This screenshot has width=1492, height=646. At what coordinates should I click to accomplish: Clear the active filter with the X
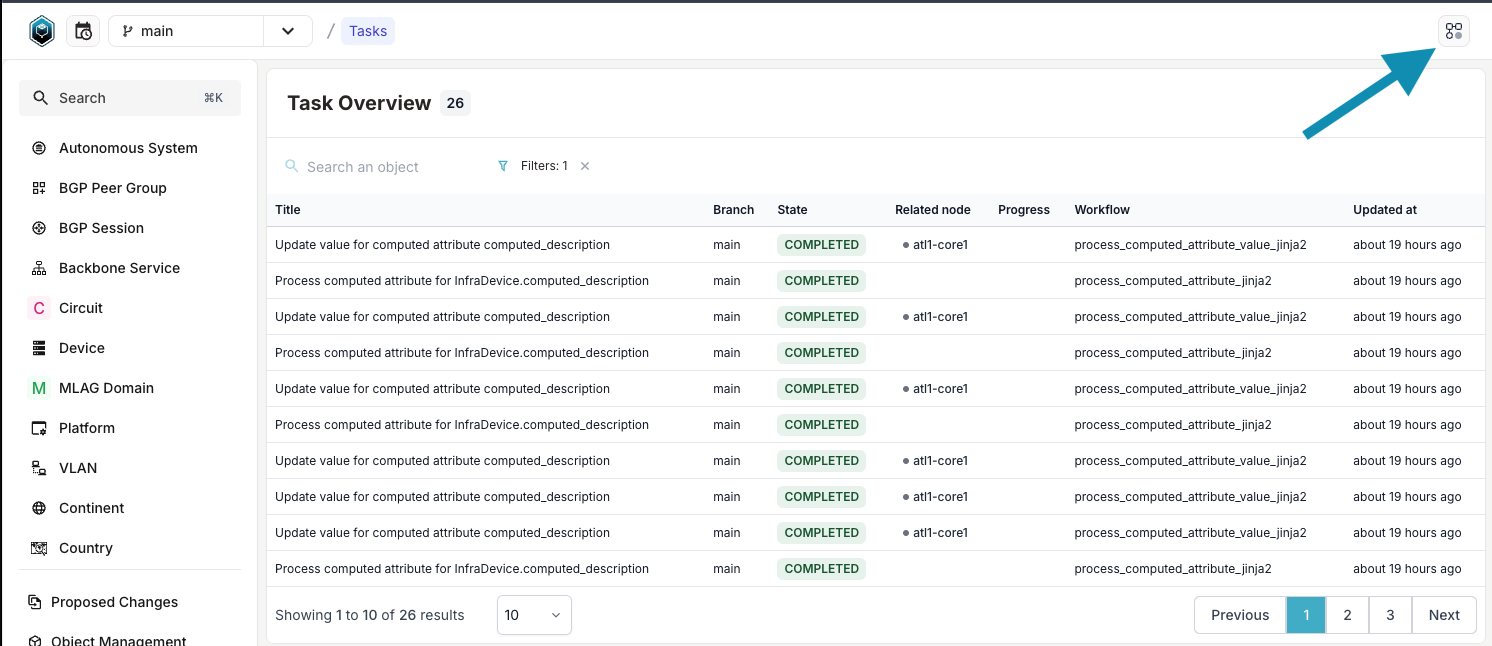[x=584, y=166]
